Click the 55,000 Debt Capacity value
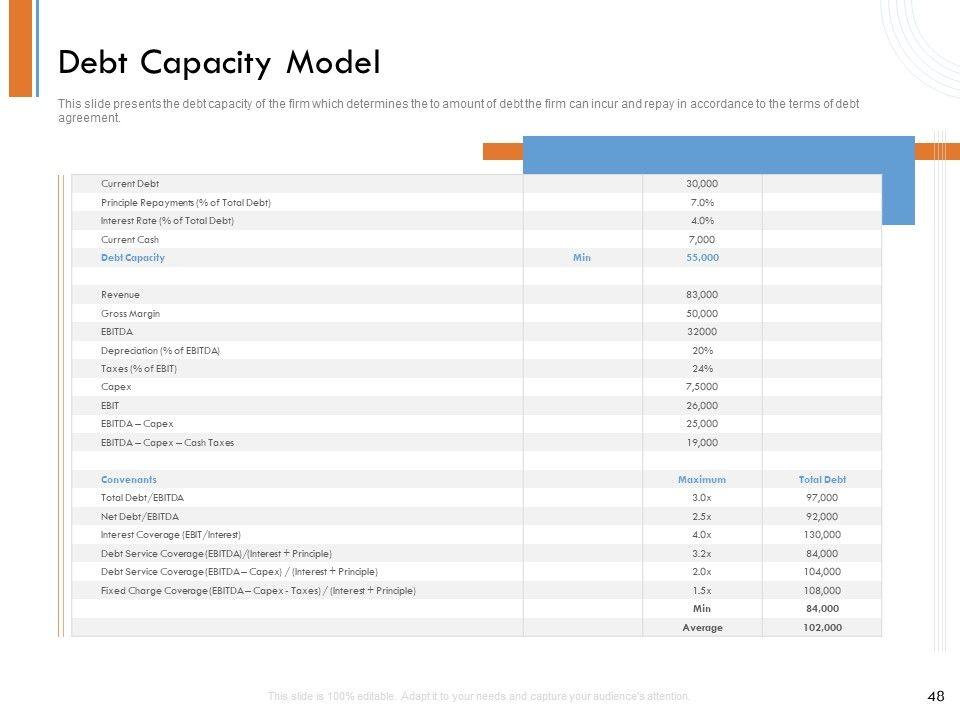The width and height of the screenshot is (960, 720). pyautogui.click(x=702, y=258)
